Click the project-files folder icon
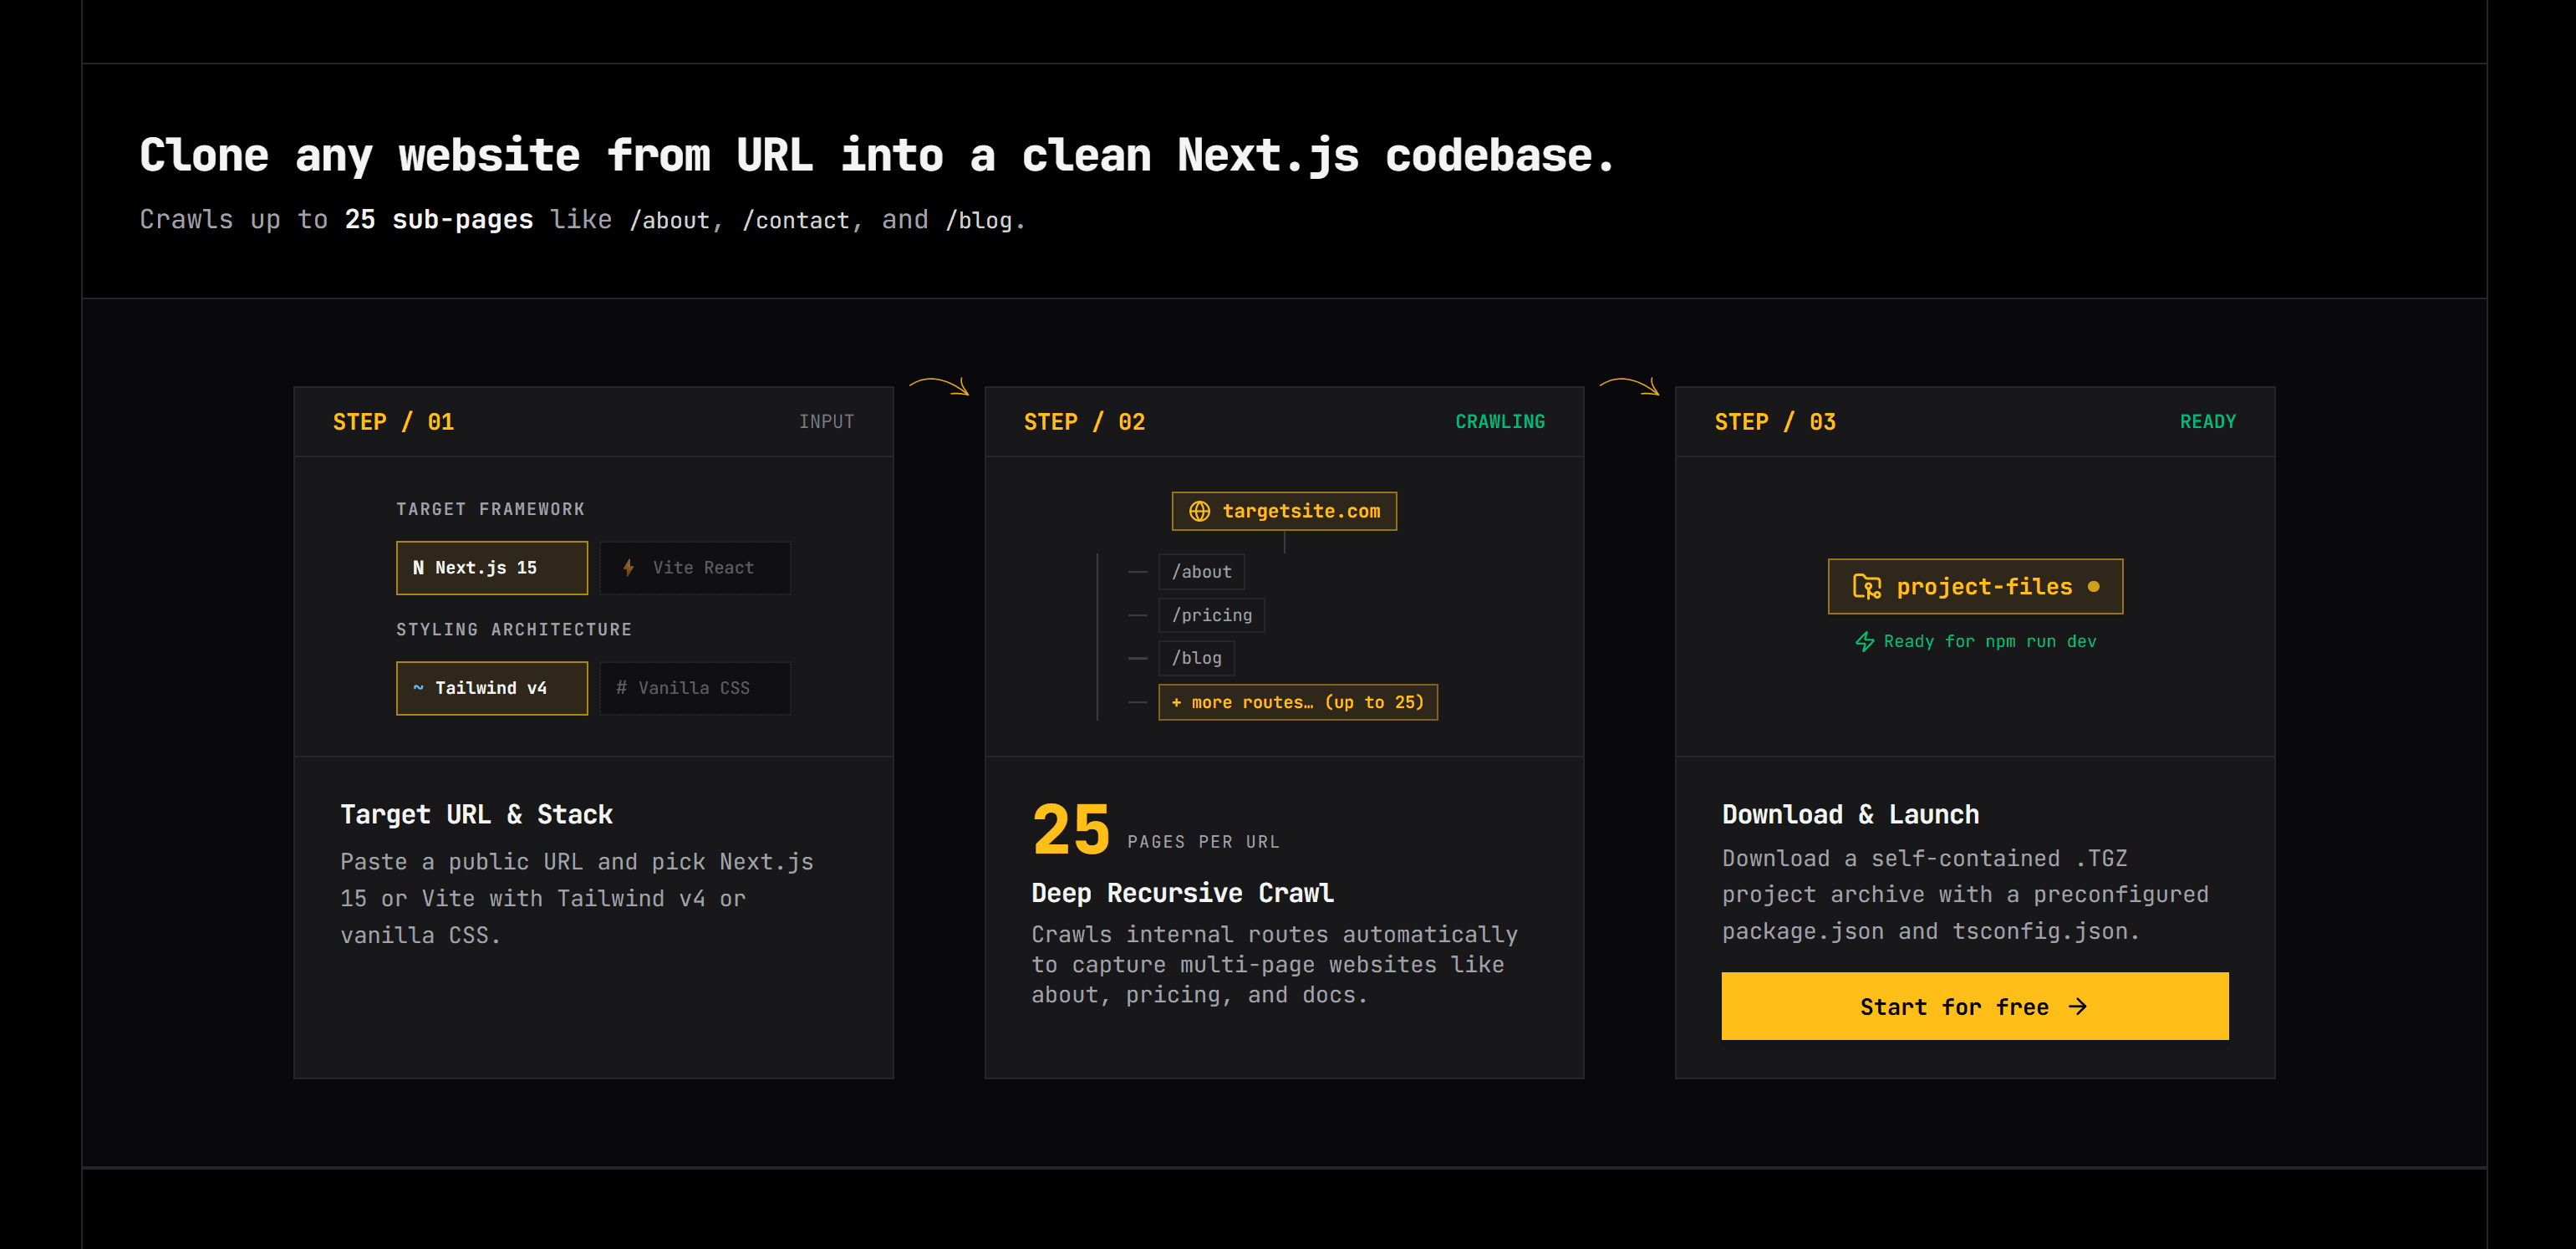Viewport: 2576px width, 1249px height. [1866, 586]
